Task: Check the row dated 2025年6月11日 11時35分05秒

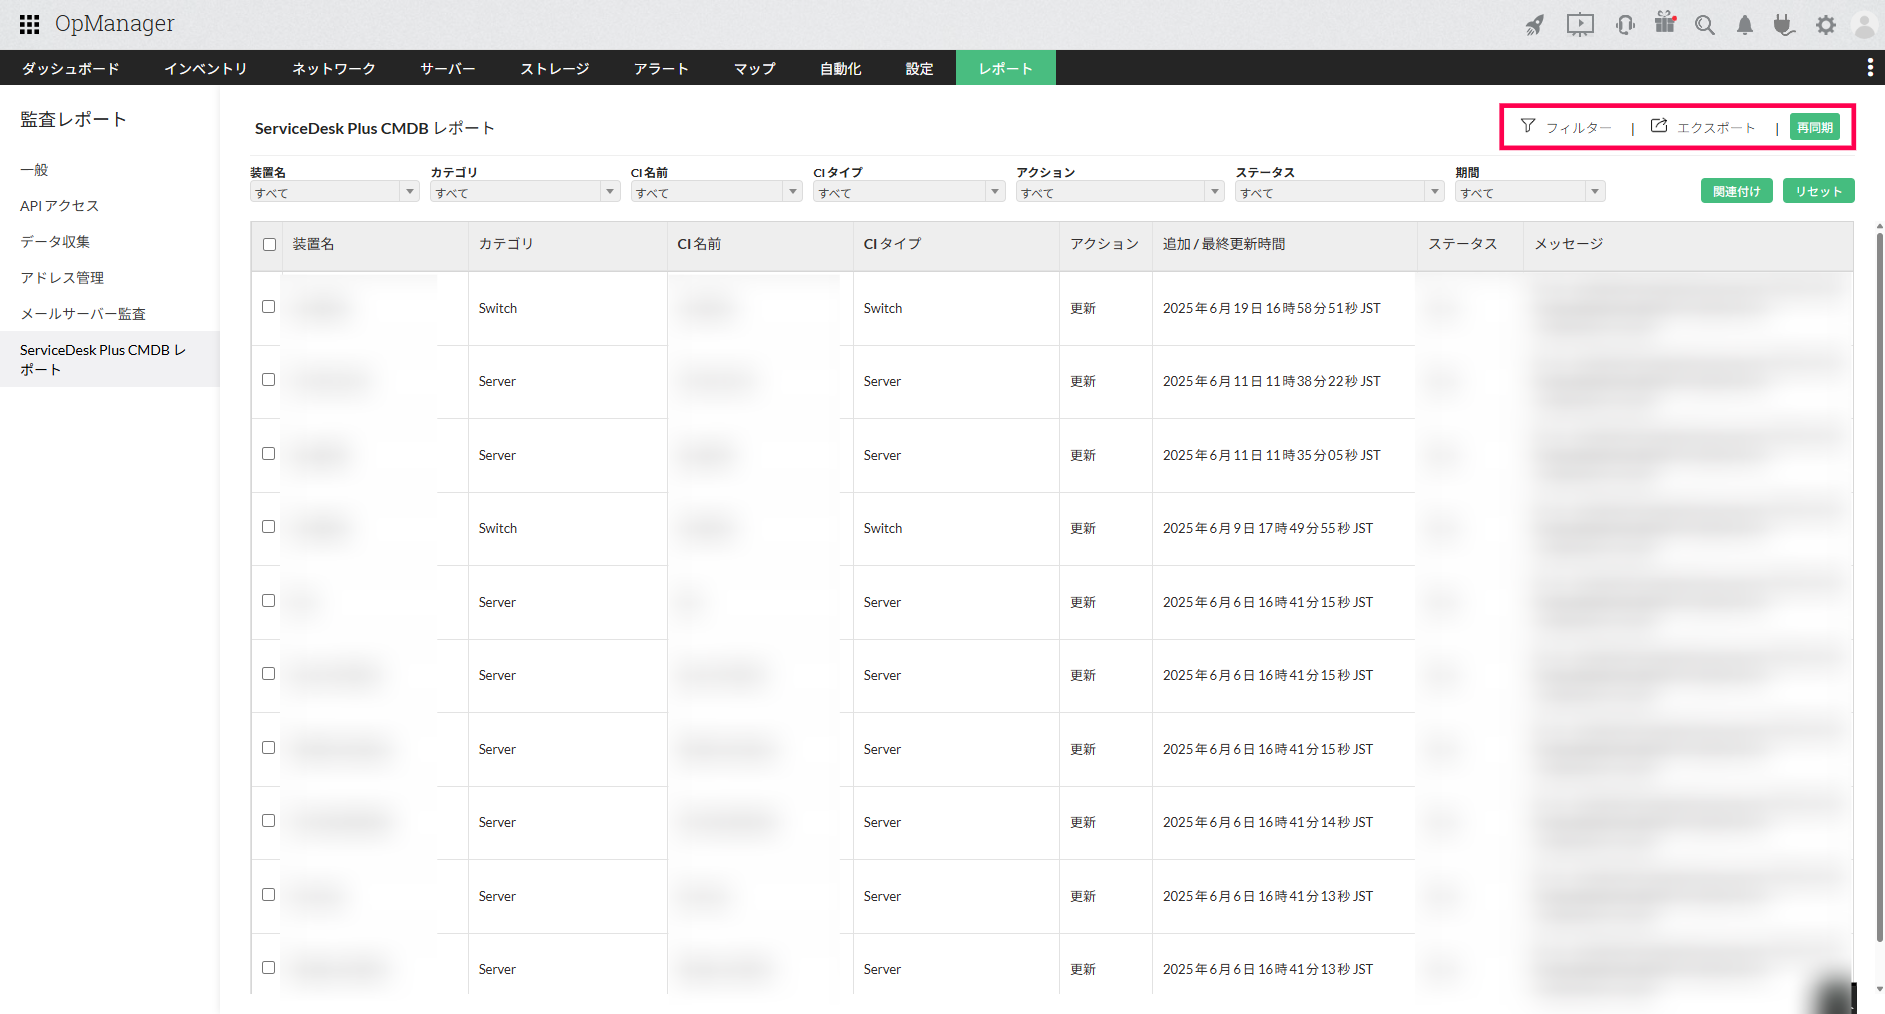Action: 268,454
